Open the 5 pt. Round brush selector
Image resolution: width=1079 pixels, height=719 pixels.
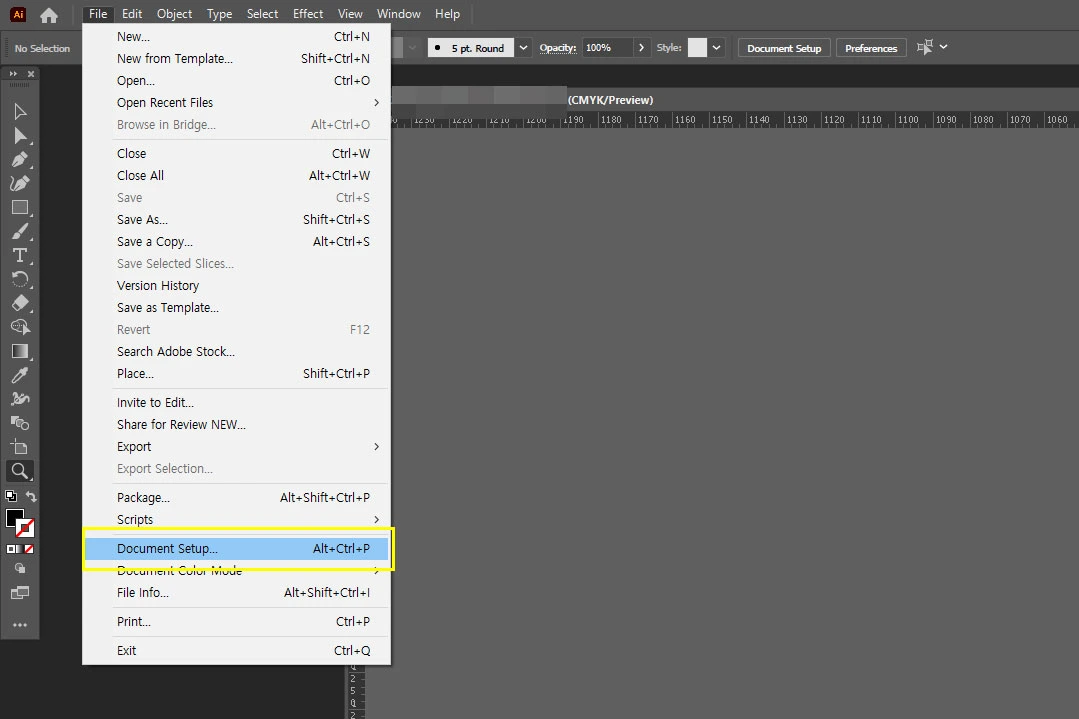[471, 48]
